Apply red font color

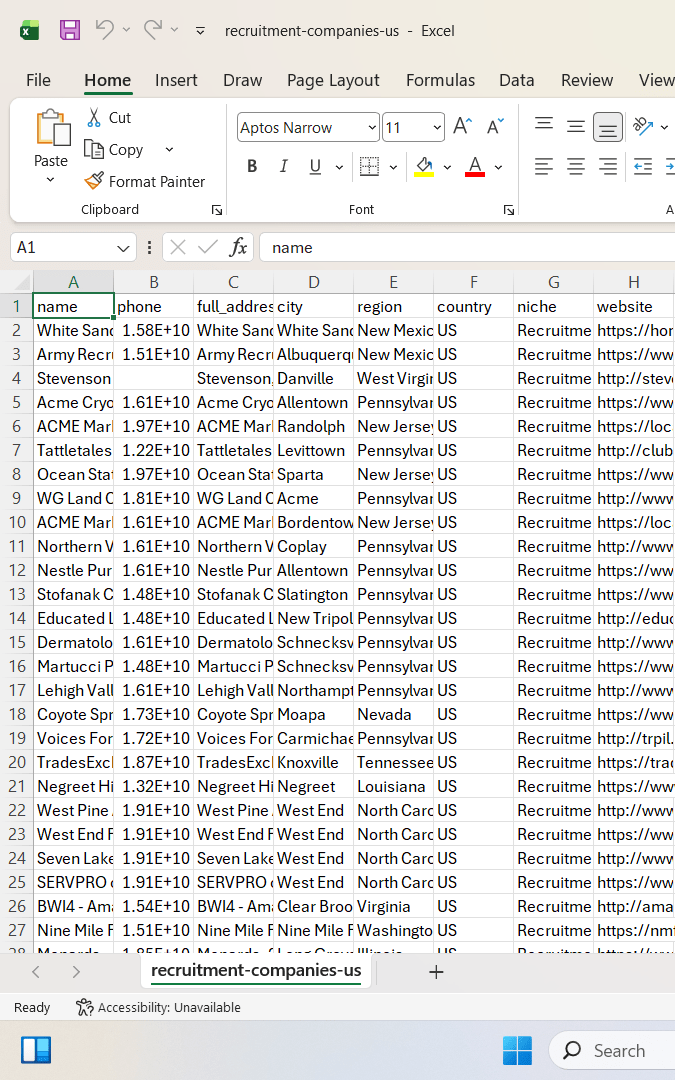coord(475,166)
